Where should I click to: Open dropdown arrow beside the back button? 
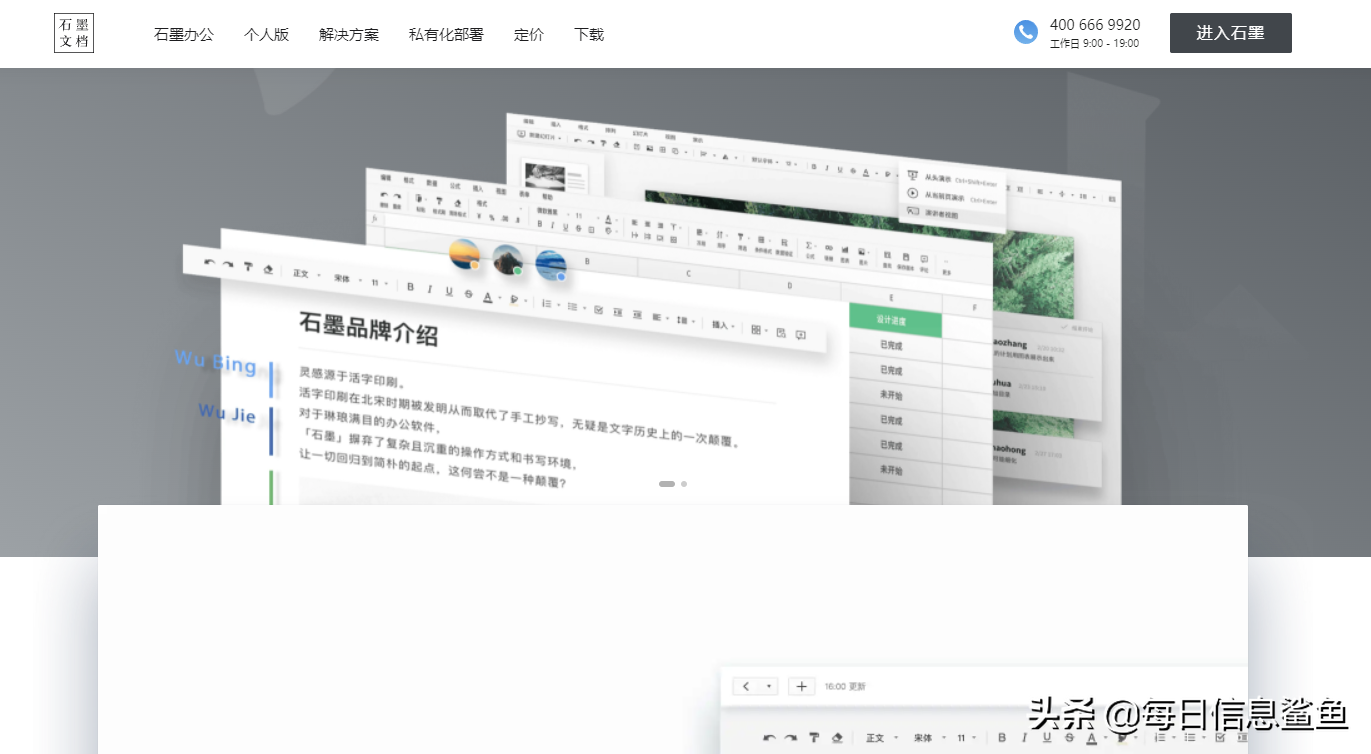pyautogui.click(x=769, y=686)
